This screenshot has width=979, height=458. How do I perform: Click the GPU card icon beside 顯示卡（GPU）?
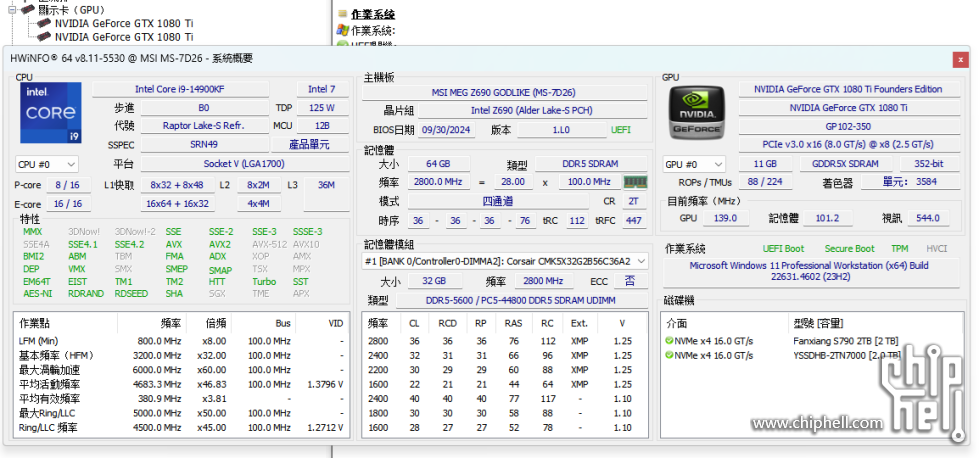[x=27, y=9]
